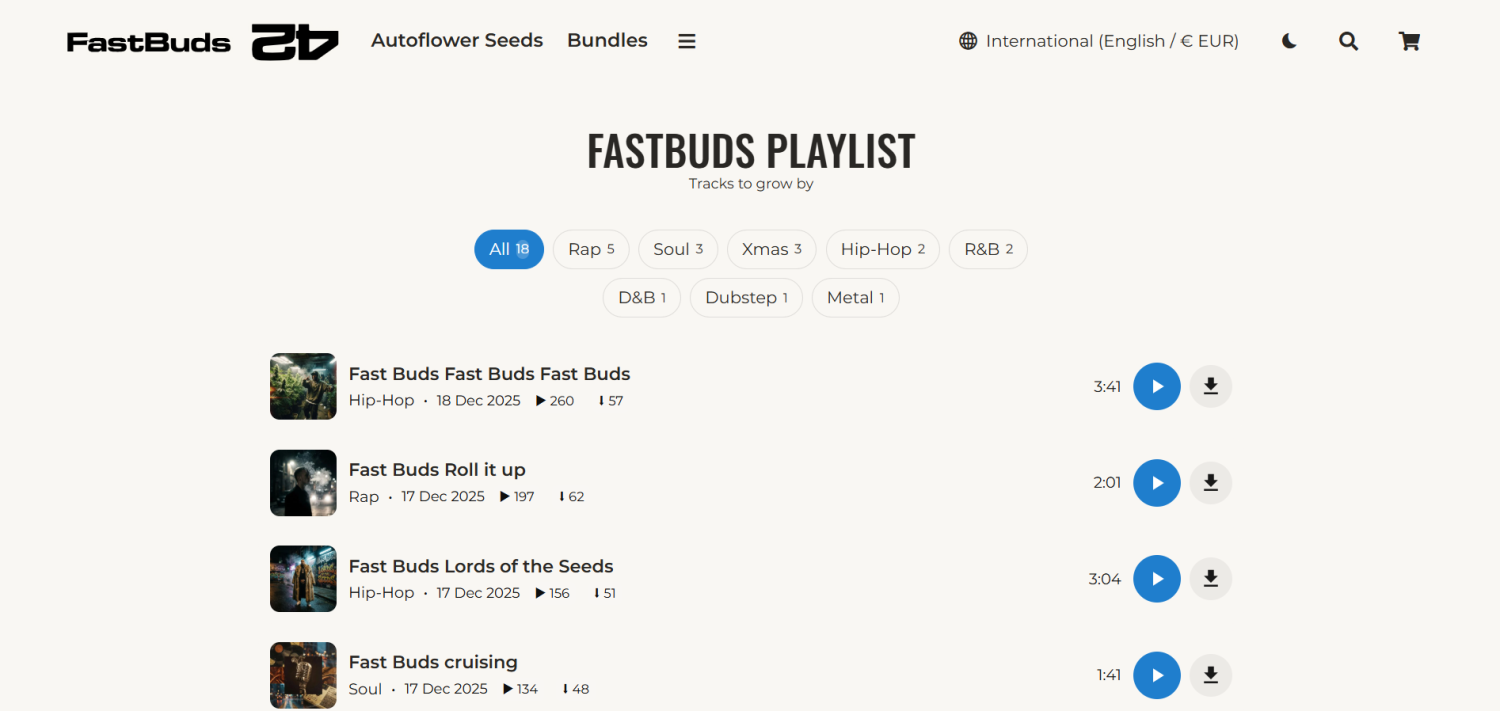
Task: Play Fast Buds Lords of the Seeds
Action: [1156, 579]
